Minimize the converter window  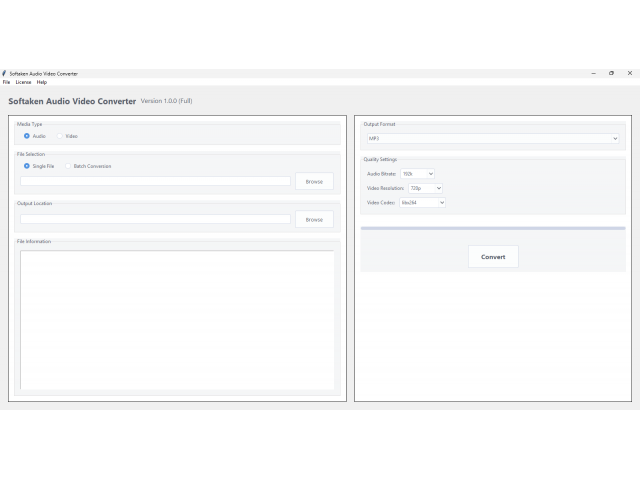tap(593, 73)
